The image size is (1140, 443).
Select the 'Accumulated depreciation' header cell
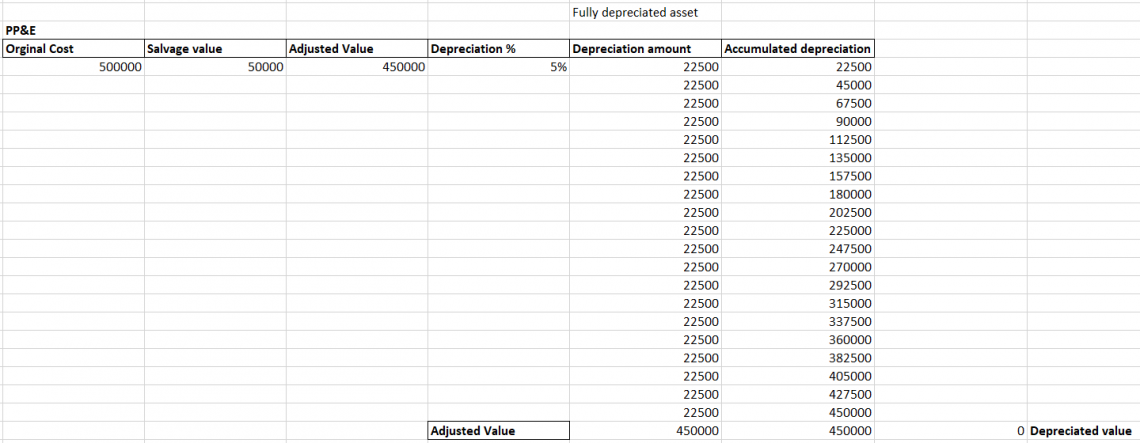click(797, 49)
